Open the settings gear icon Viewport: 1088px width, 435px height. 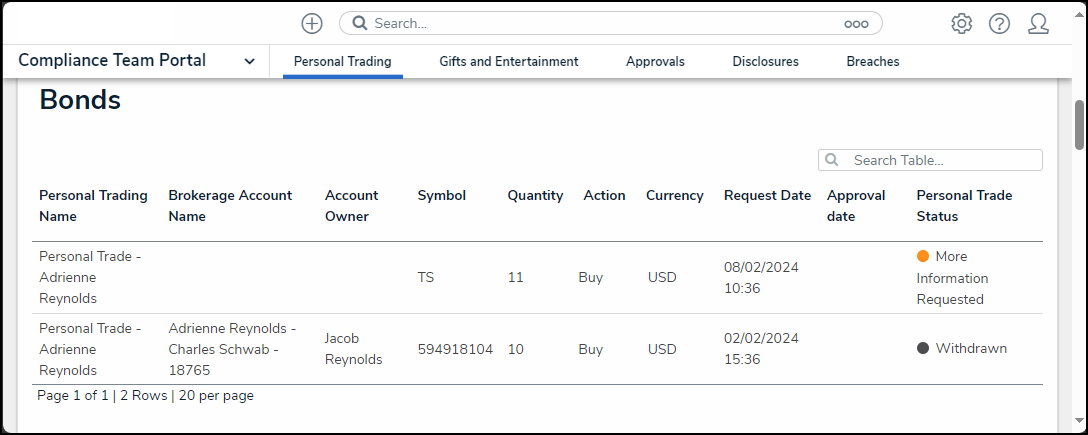tap(961, 24)
